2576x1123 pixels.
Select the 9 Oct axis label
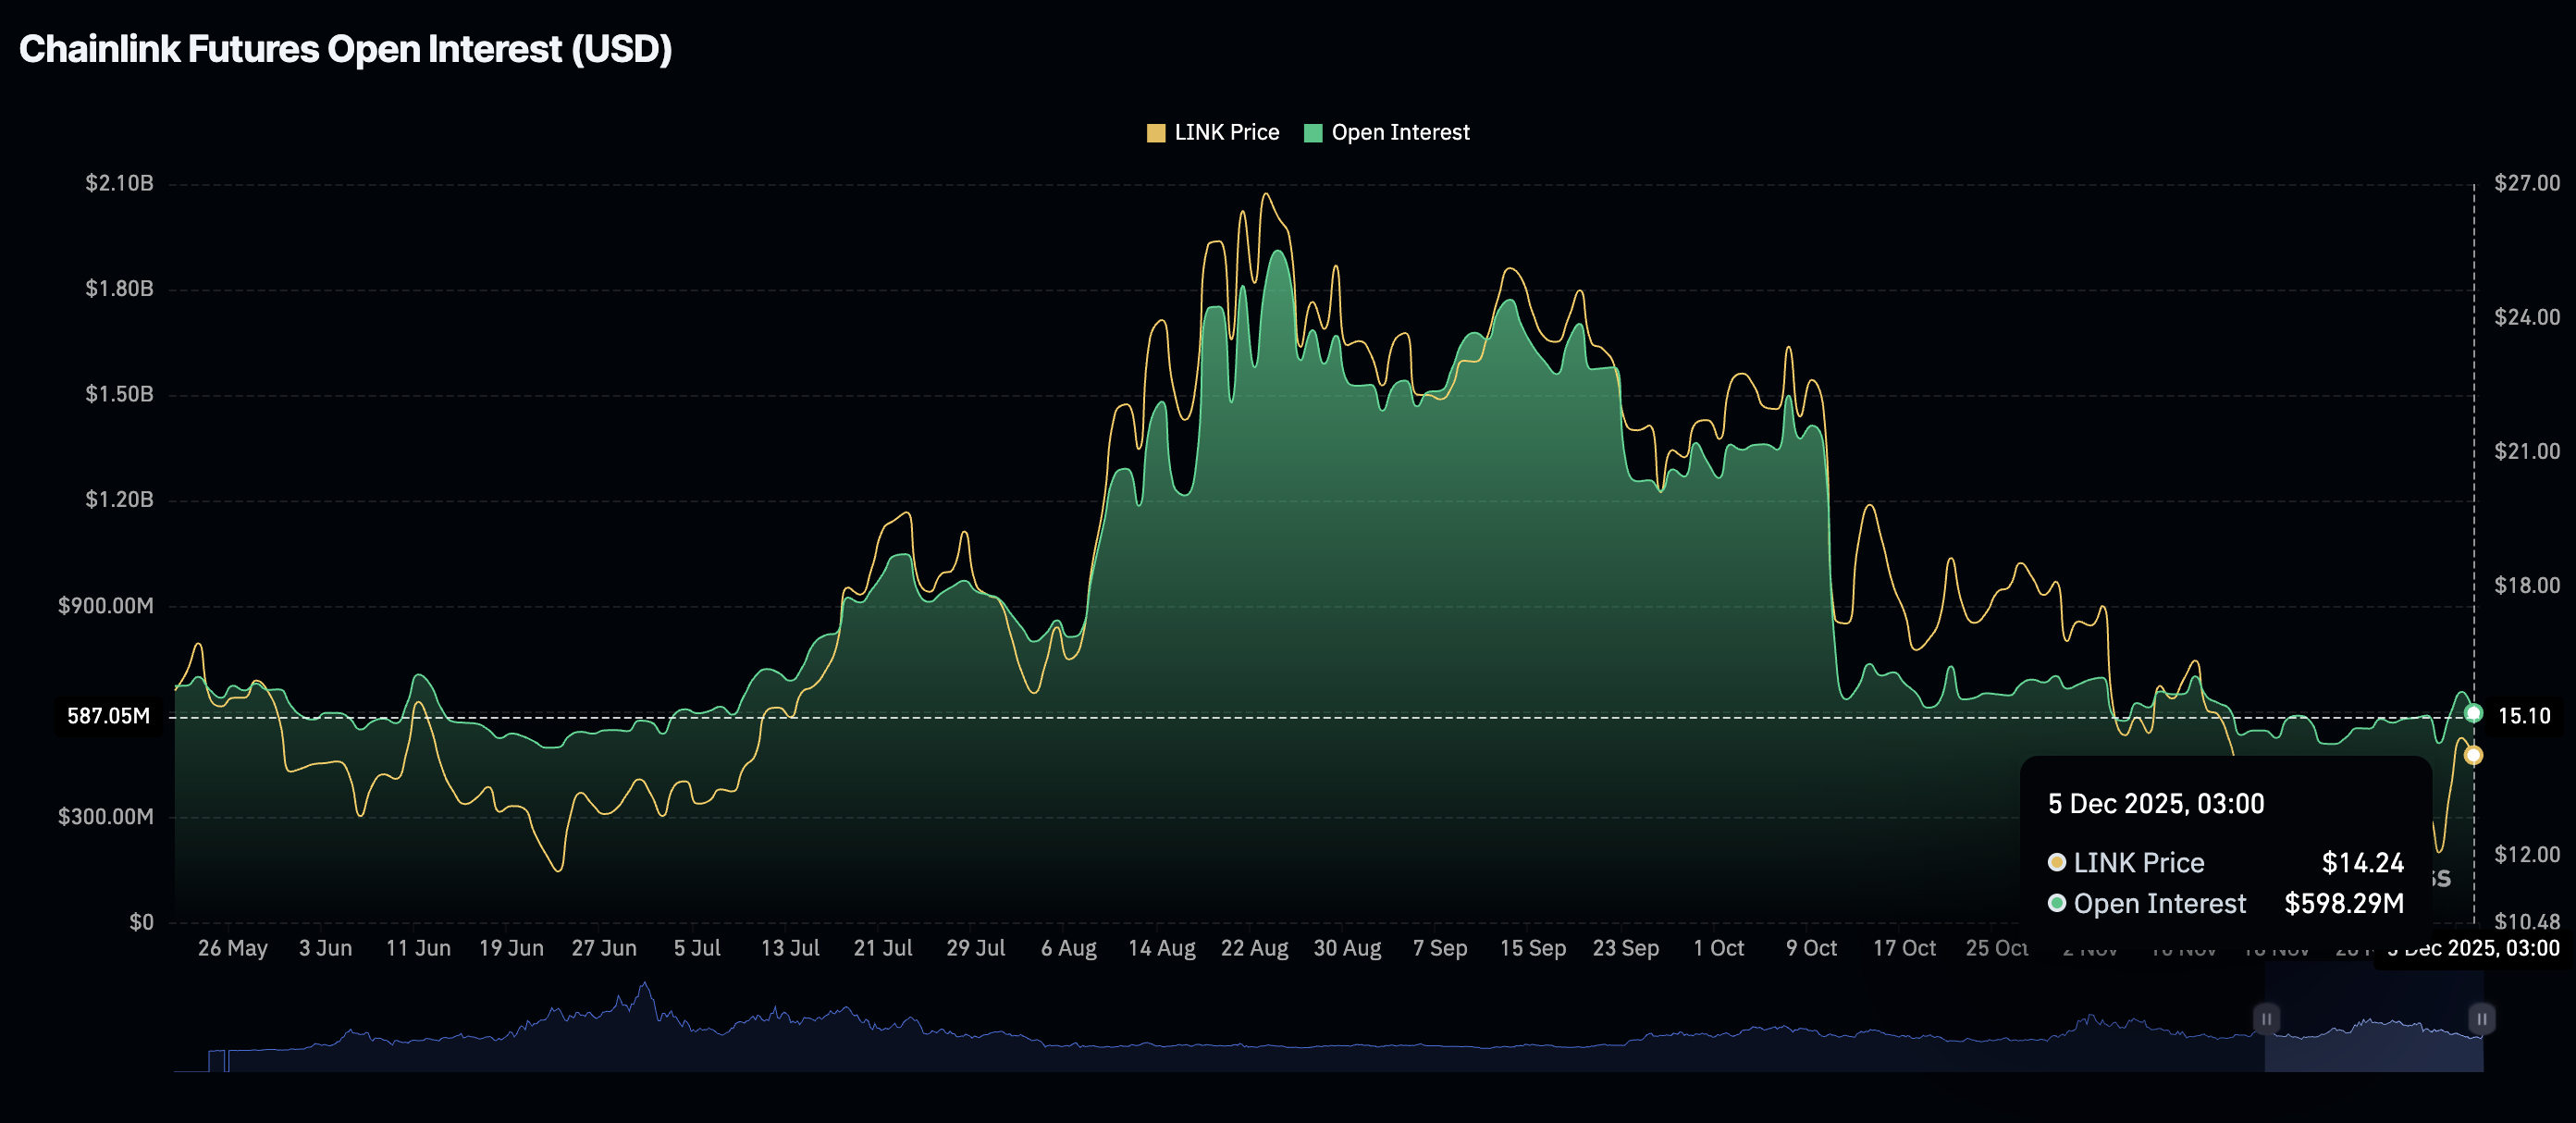[1811, 948]
